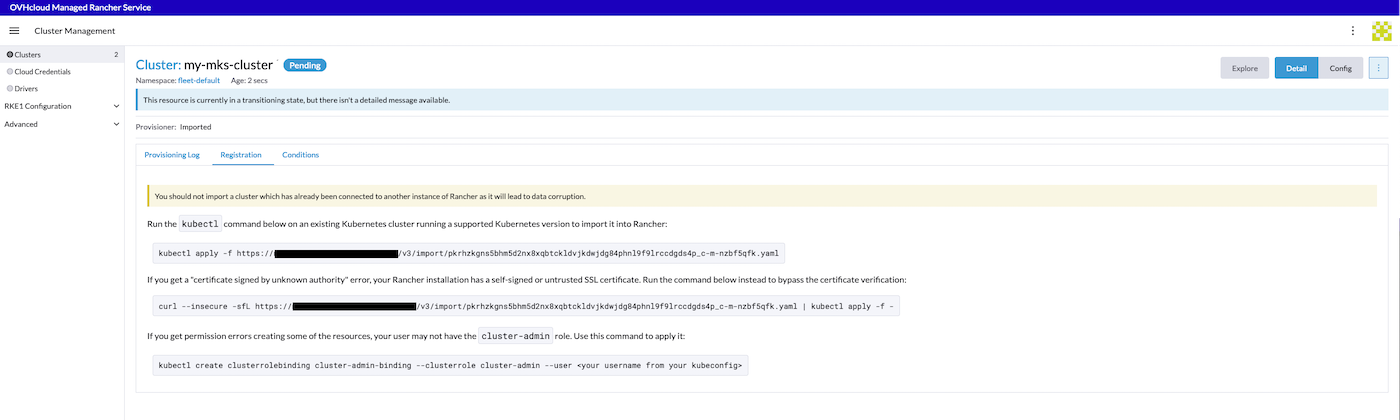Viewport: 1400px width, 420px height.
Task: Copy the curl --insecure command
Action: pyautogui.click(x=526, y=307)
